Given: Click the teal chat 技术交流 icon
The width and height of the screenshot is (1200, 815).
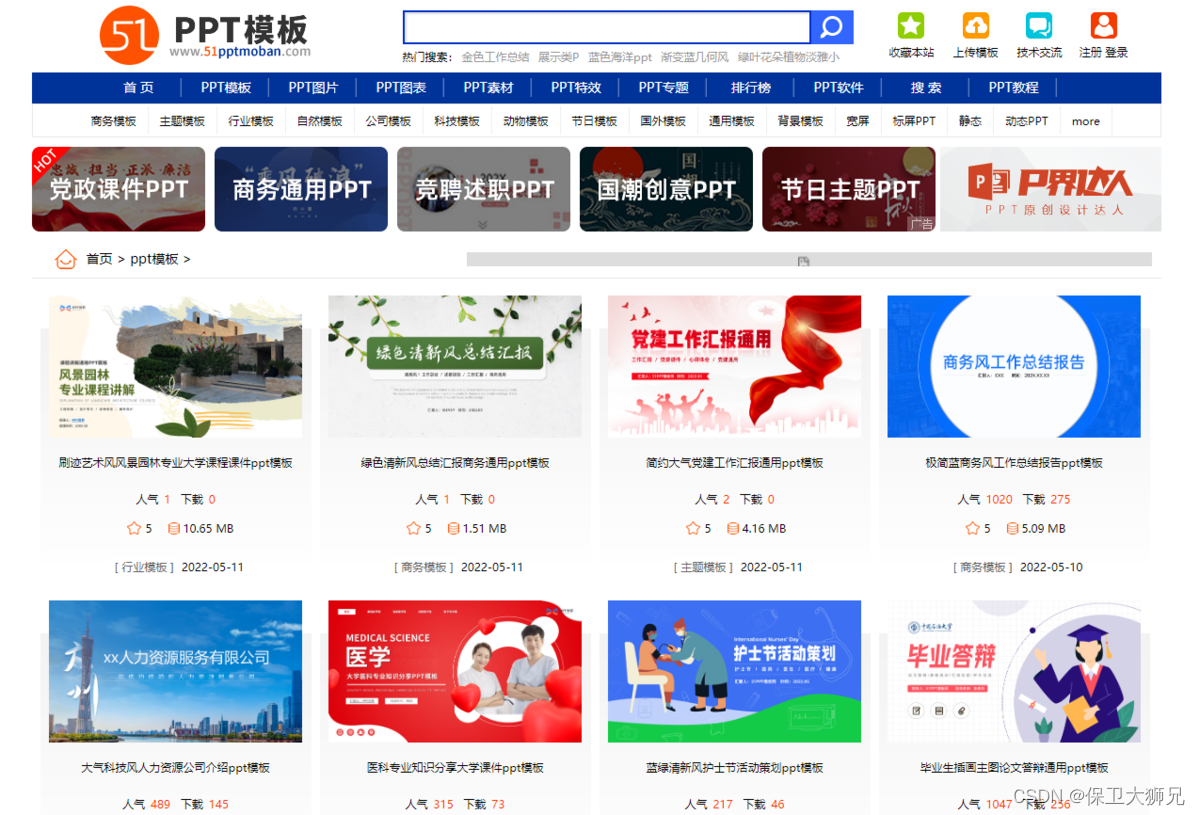Looking at the screenshot, I should pyautogui.click(x=1039, y=26).
